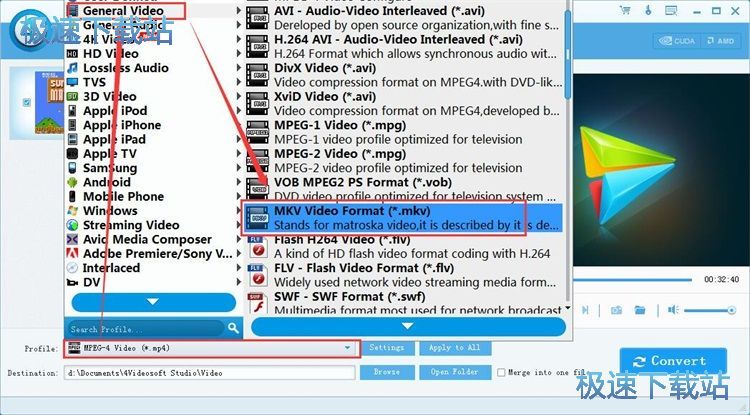
Task: Click the DivX Video film icon
Action: (x=258, y=75)
